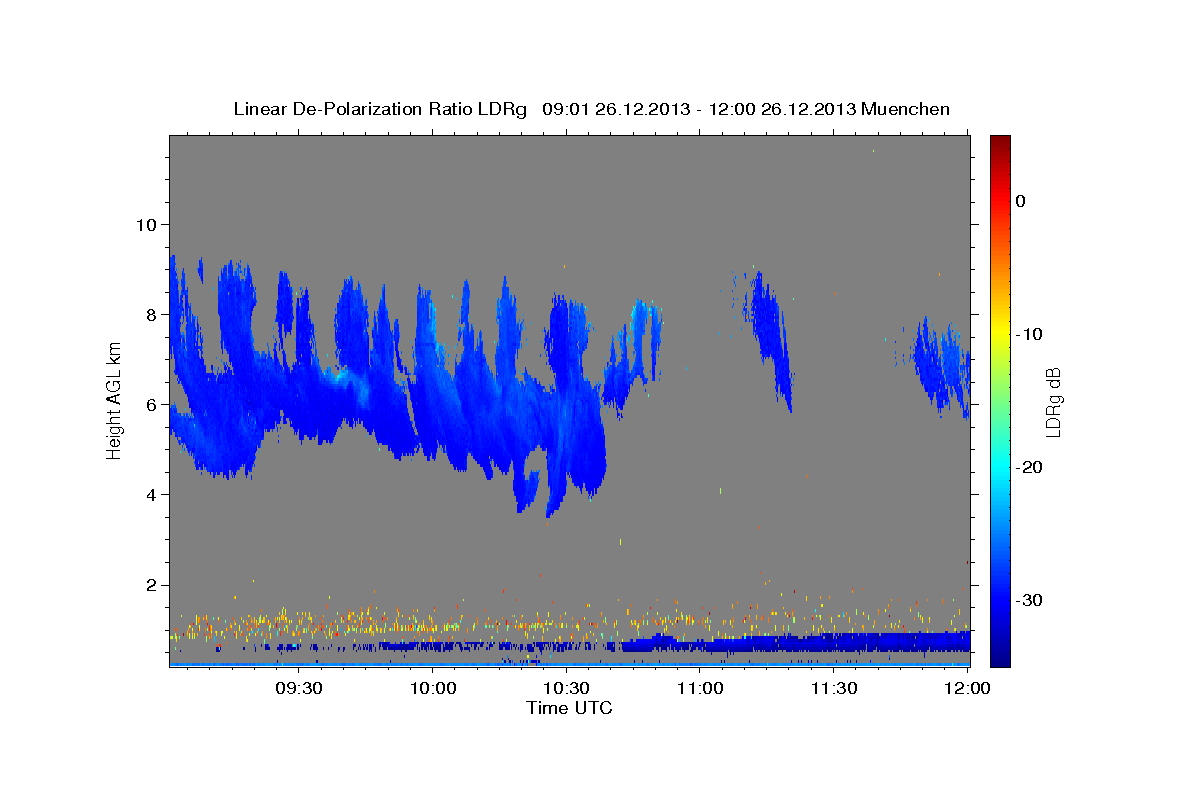Click the 11:00 time tick label

700,688
